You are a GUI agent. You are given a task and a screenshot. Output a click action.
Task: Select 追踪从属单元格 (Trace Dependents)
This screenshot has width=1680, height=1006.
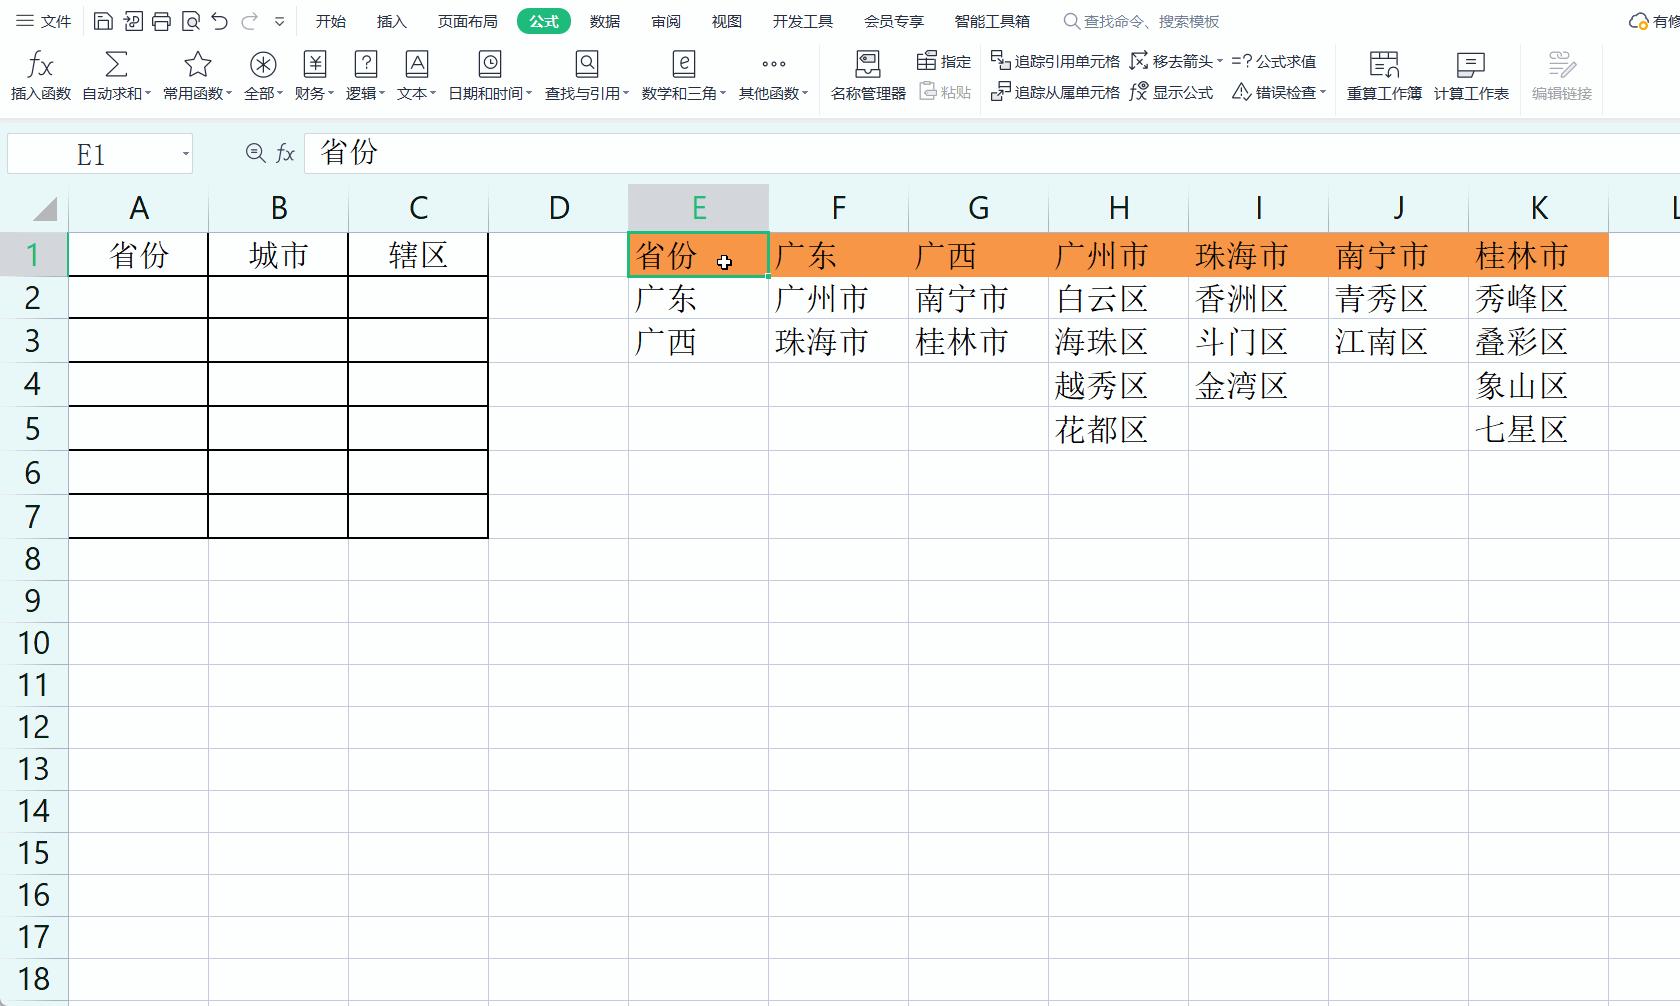(x=1055, y=92)
